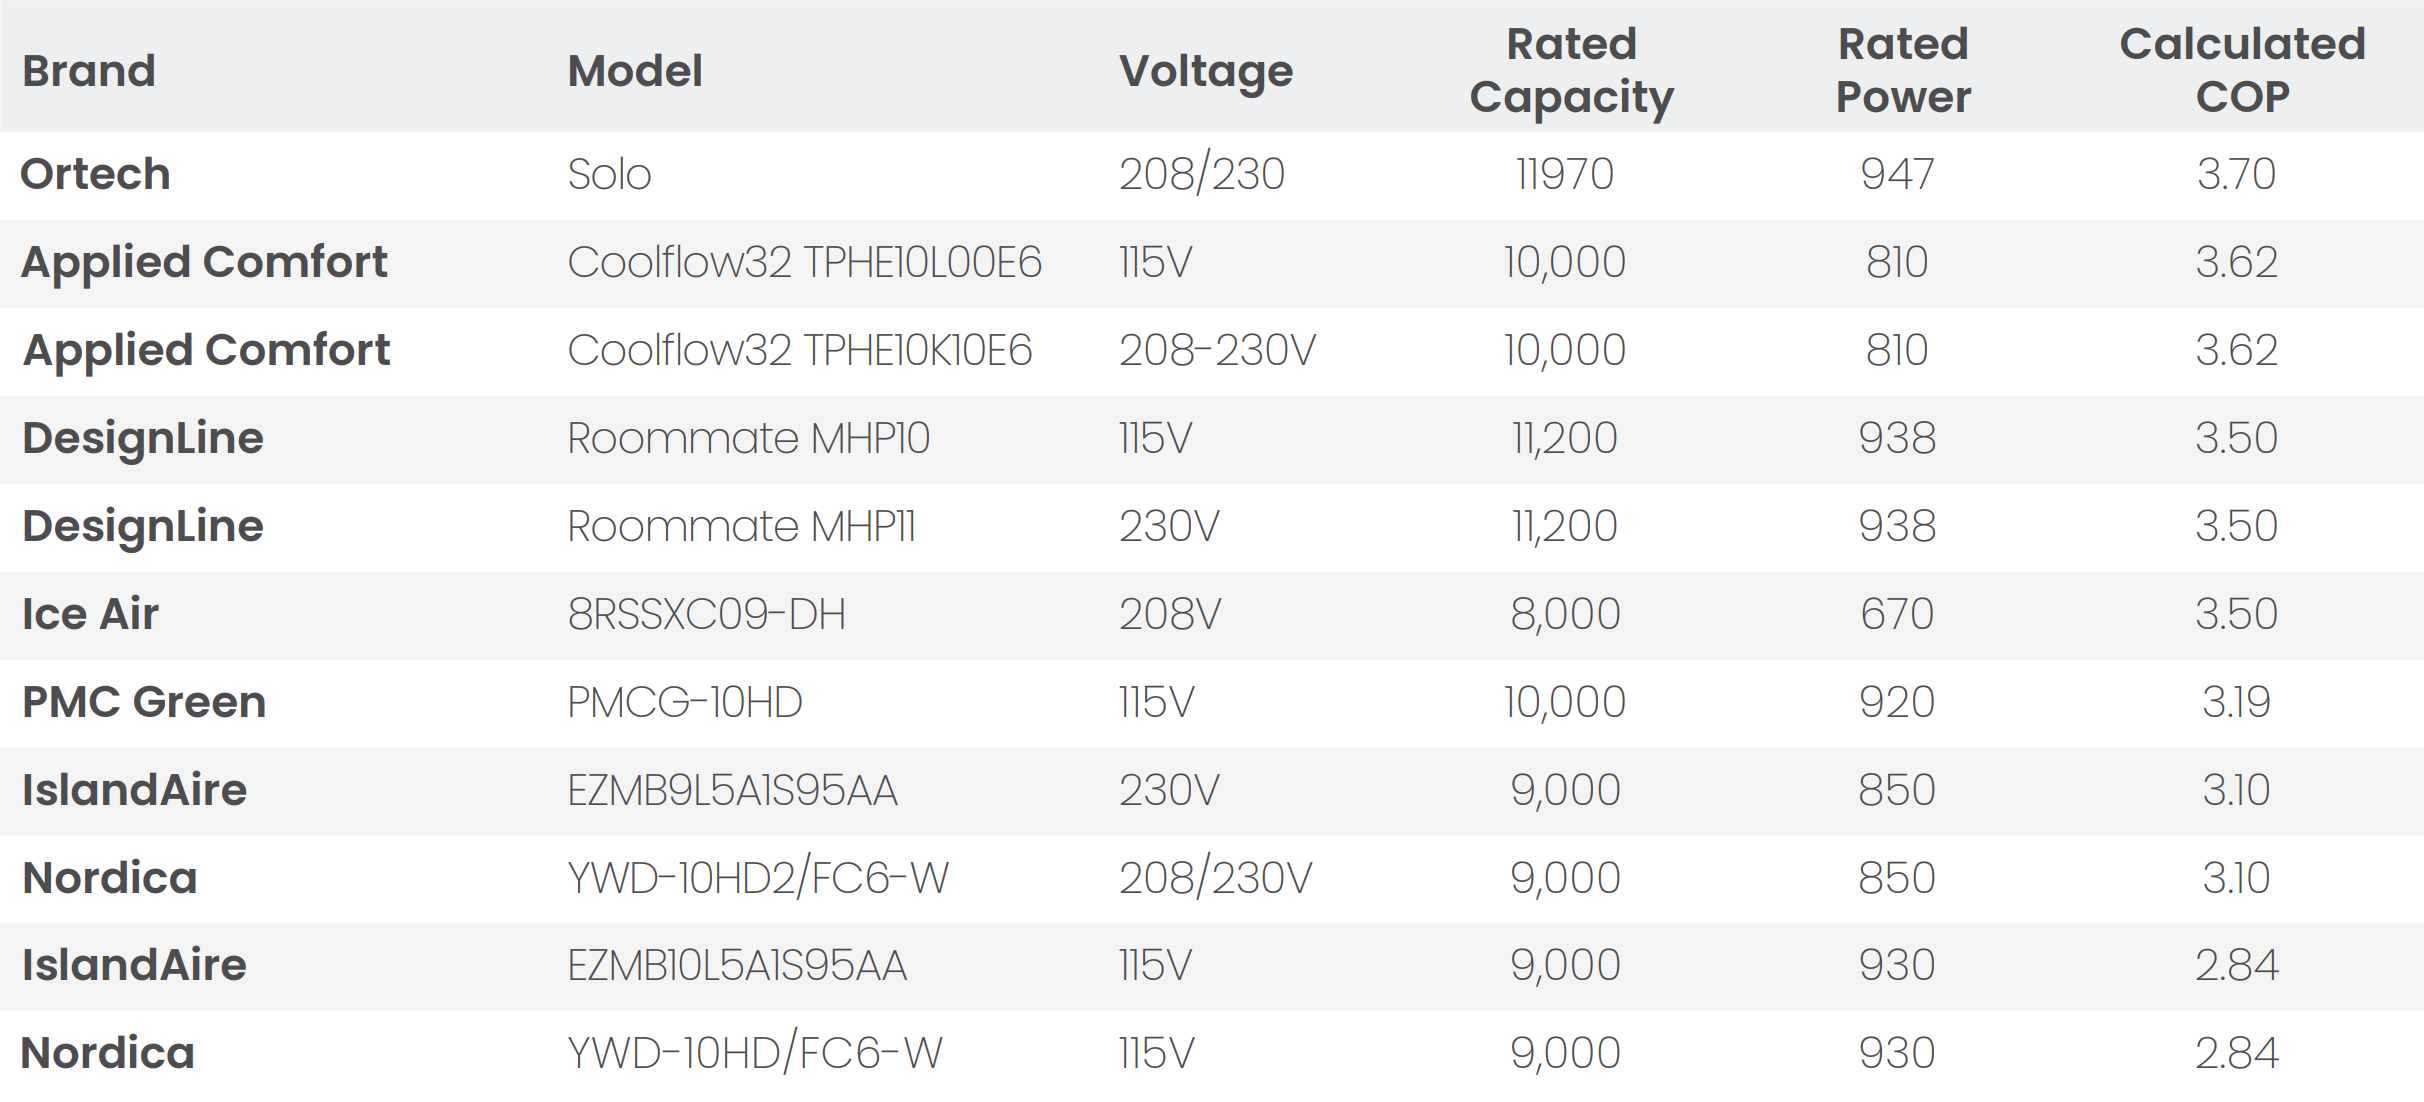Select the PMC Green brand cell
Image resolution: width=2424 pixels, height=1102 pixels.
pos(144,702)
